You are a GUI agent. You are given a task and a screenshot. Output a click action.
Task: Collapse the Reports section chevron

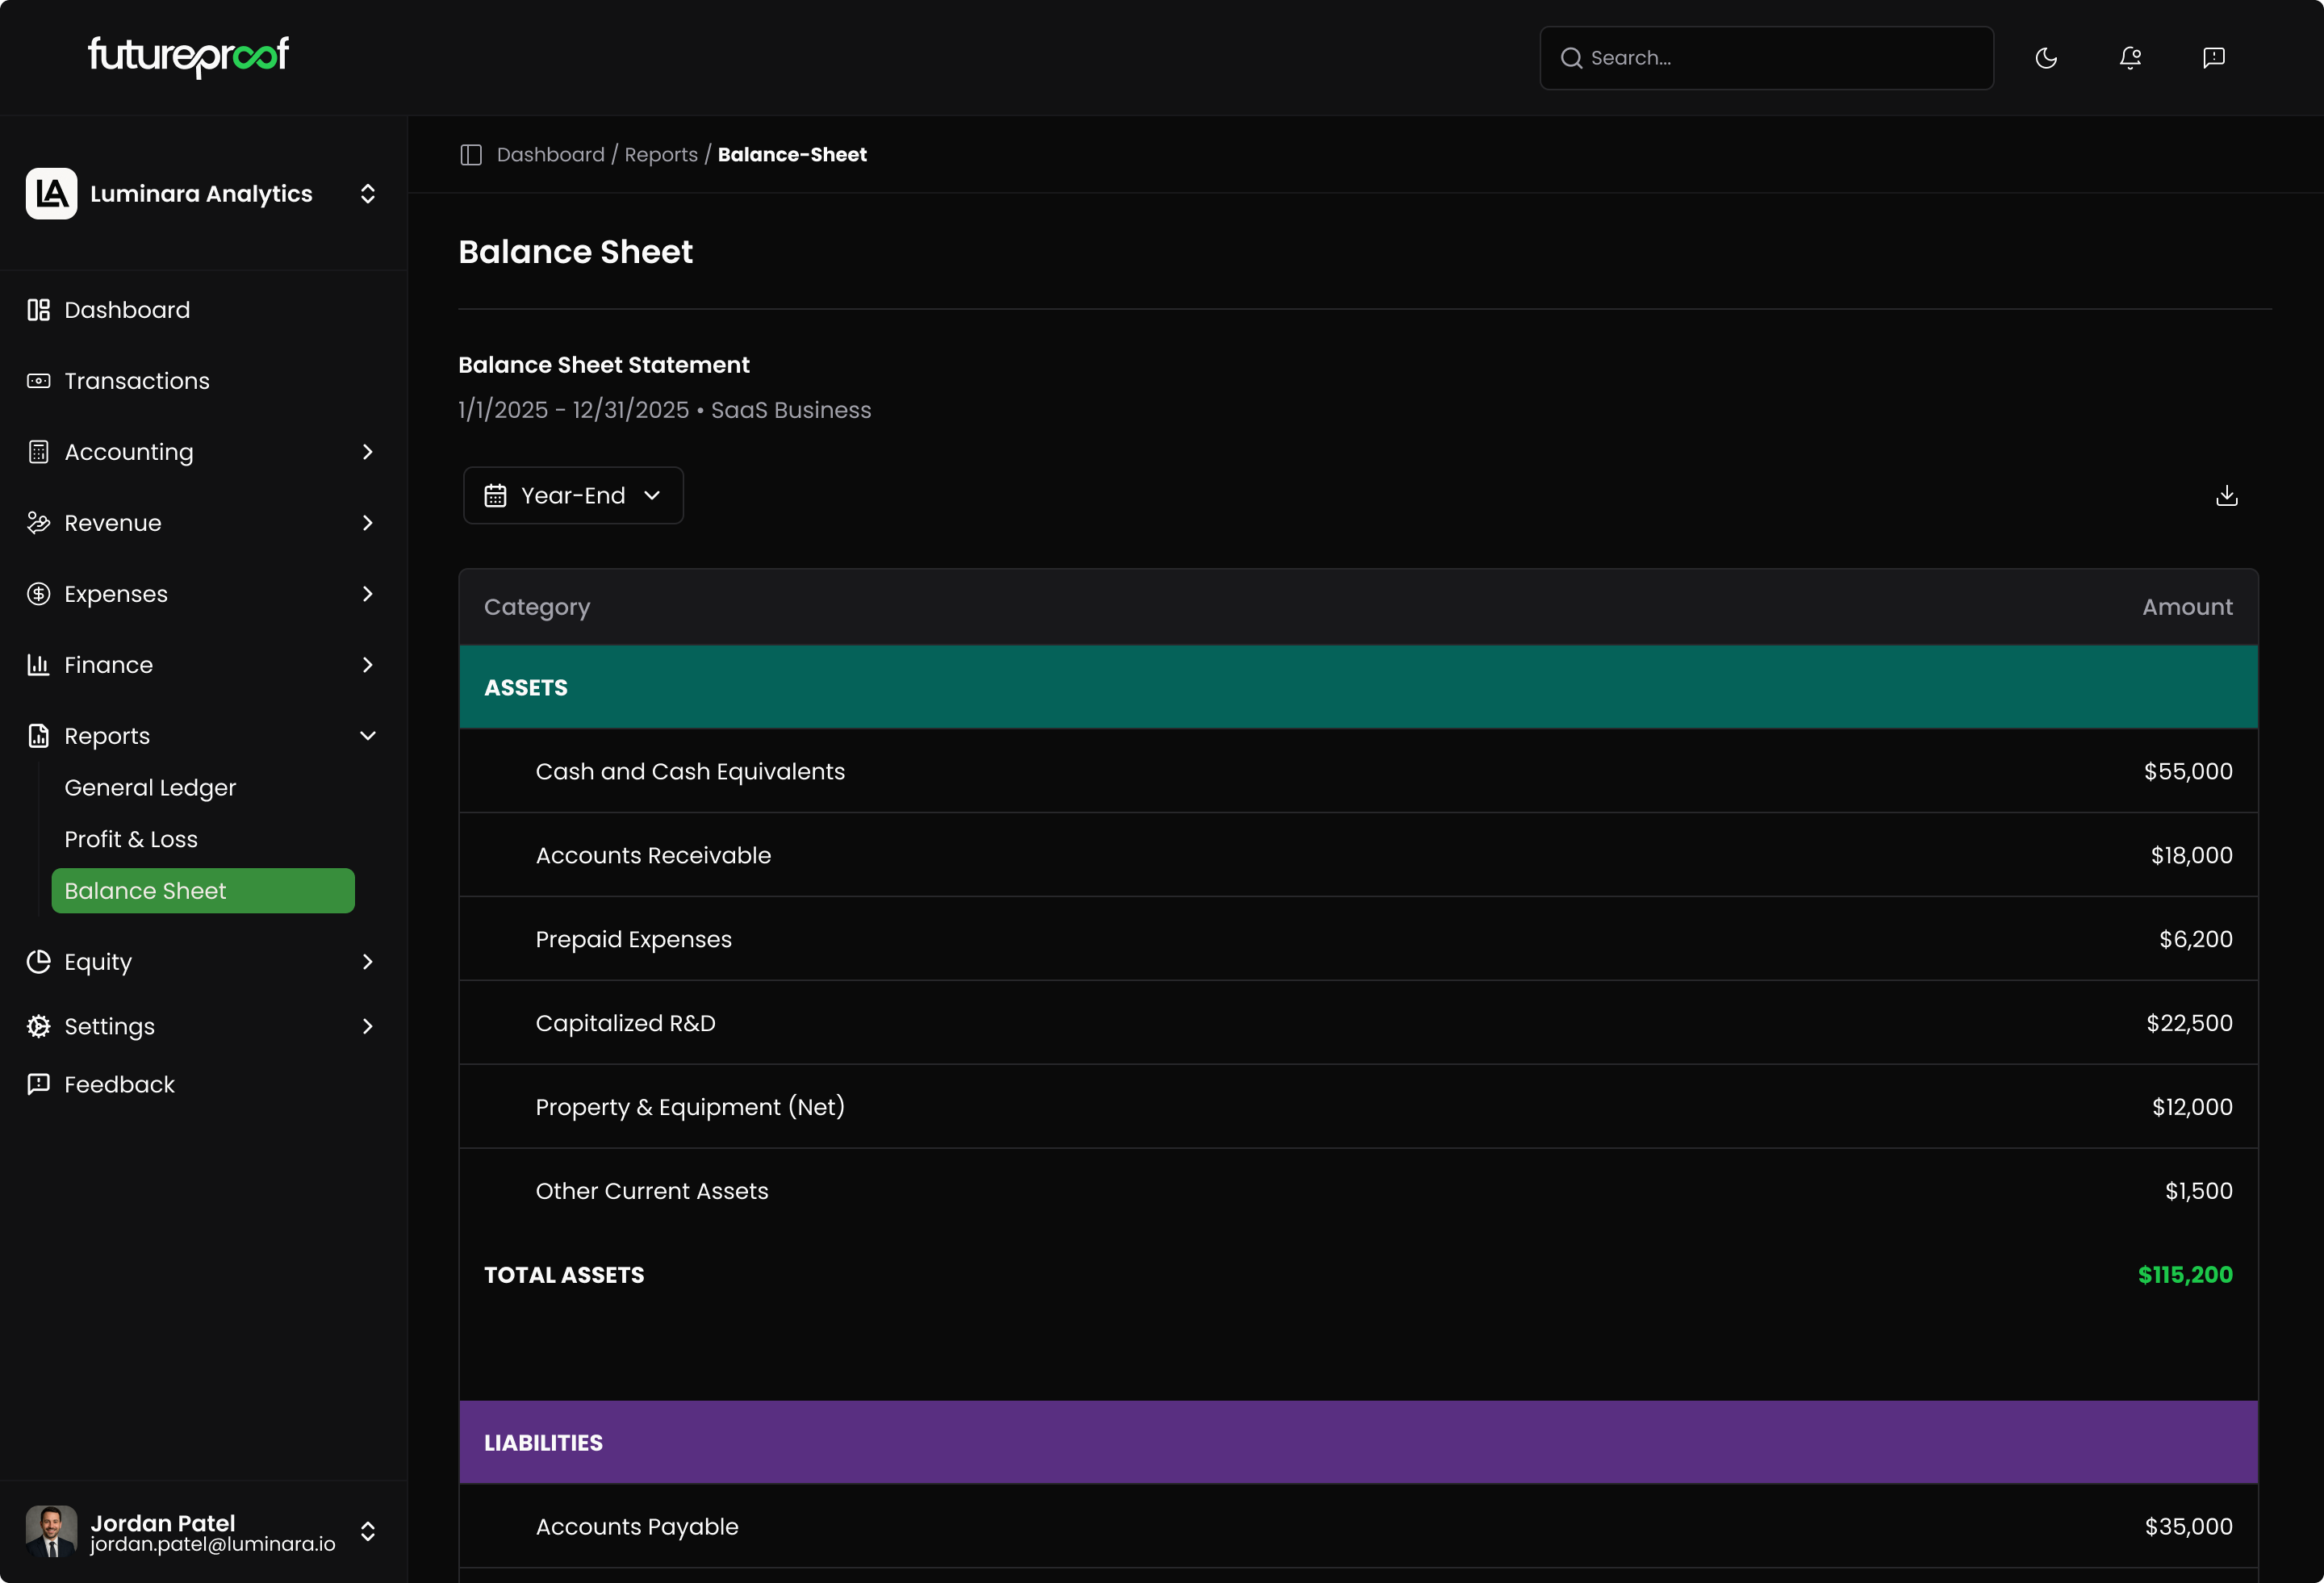[367, 736]
